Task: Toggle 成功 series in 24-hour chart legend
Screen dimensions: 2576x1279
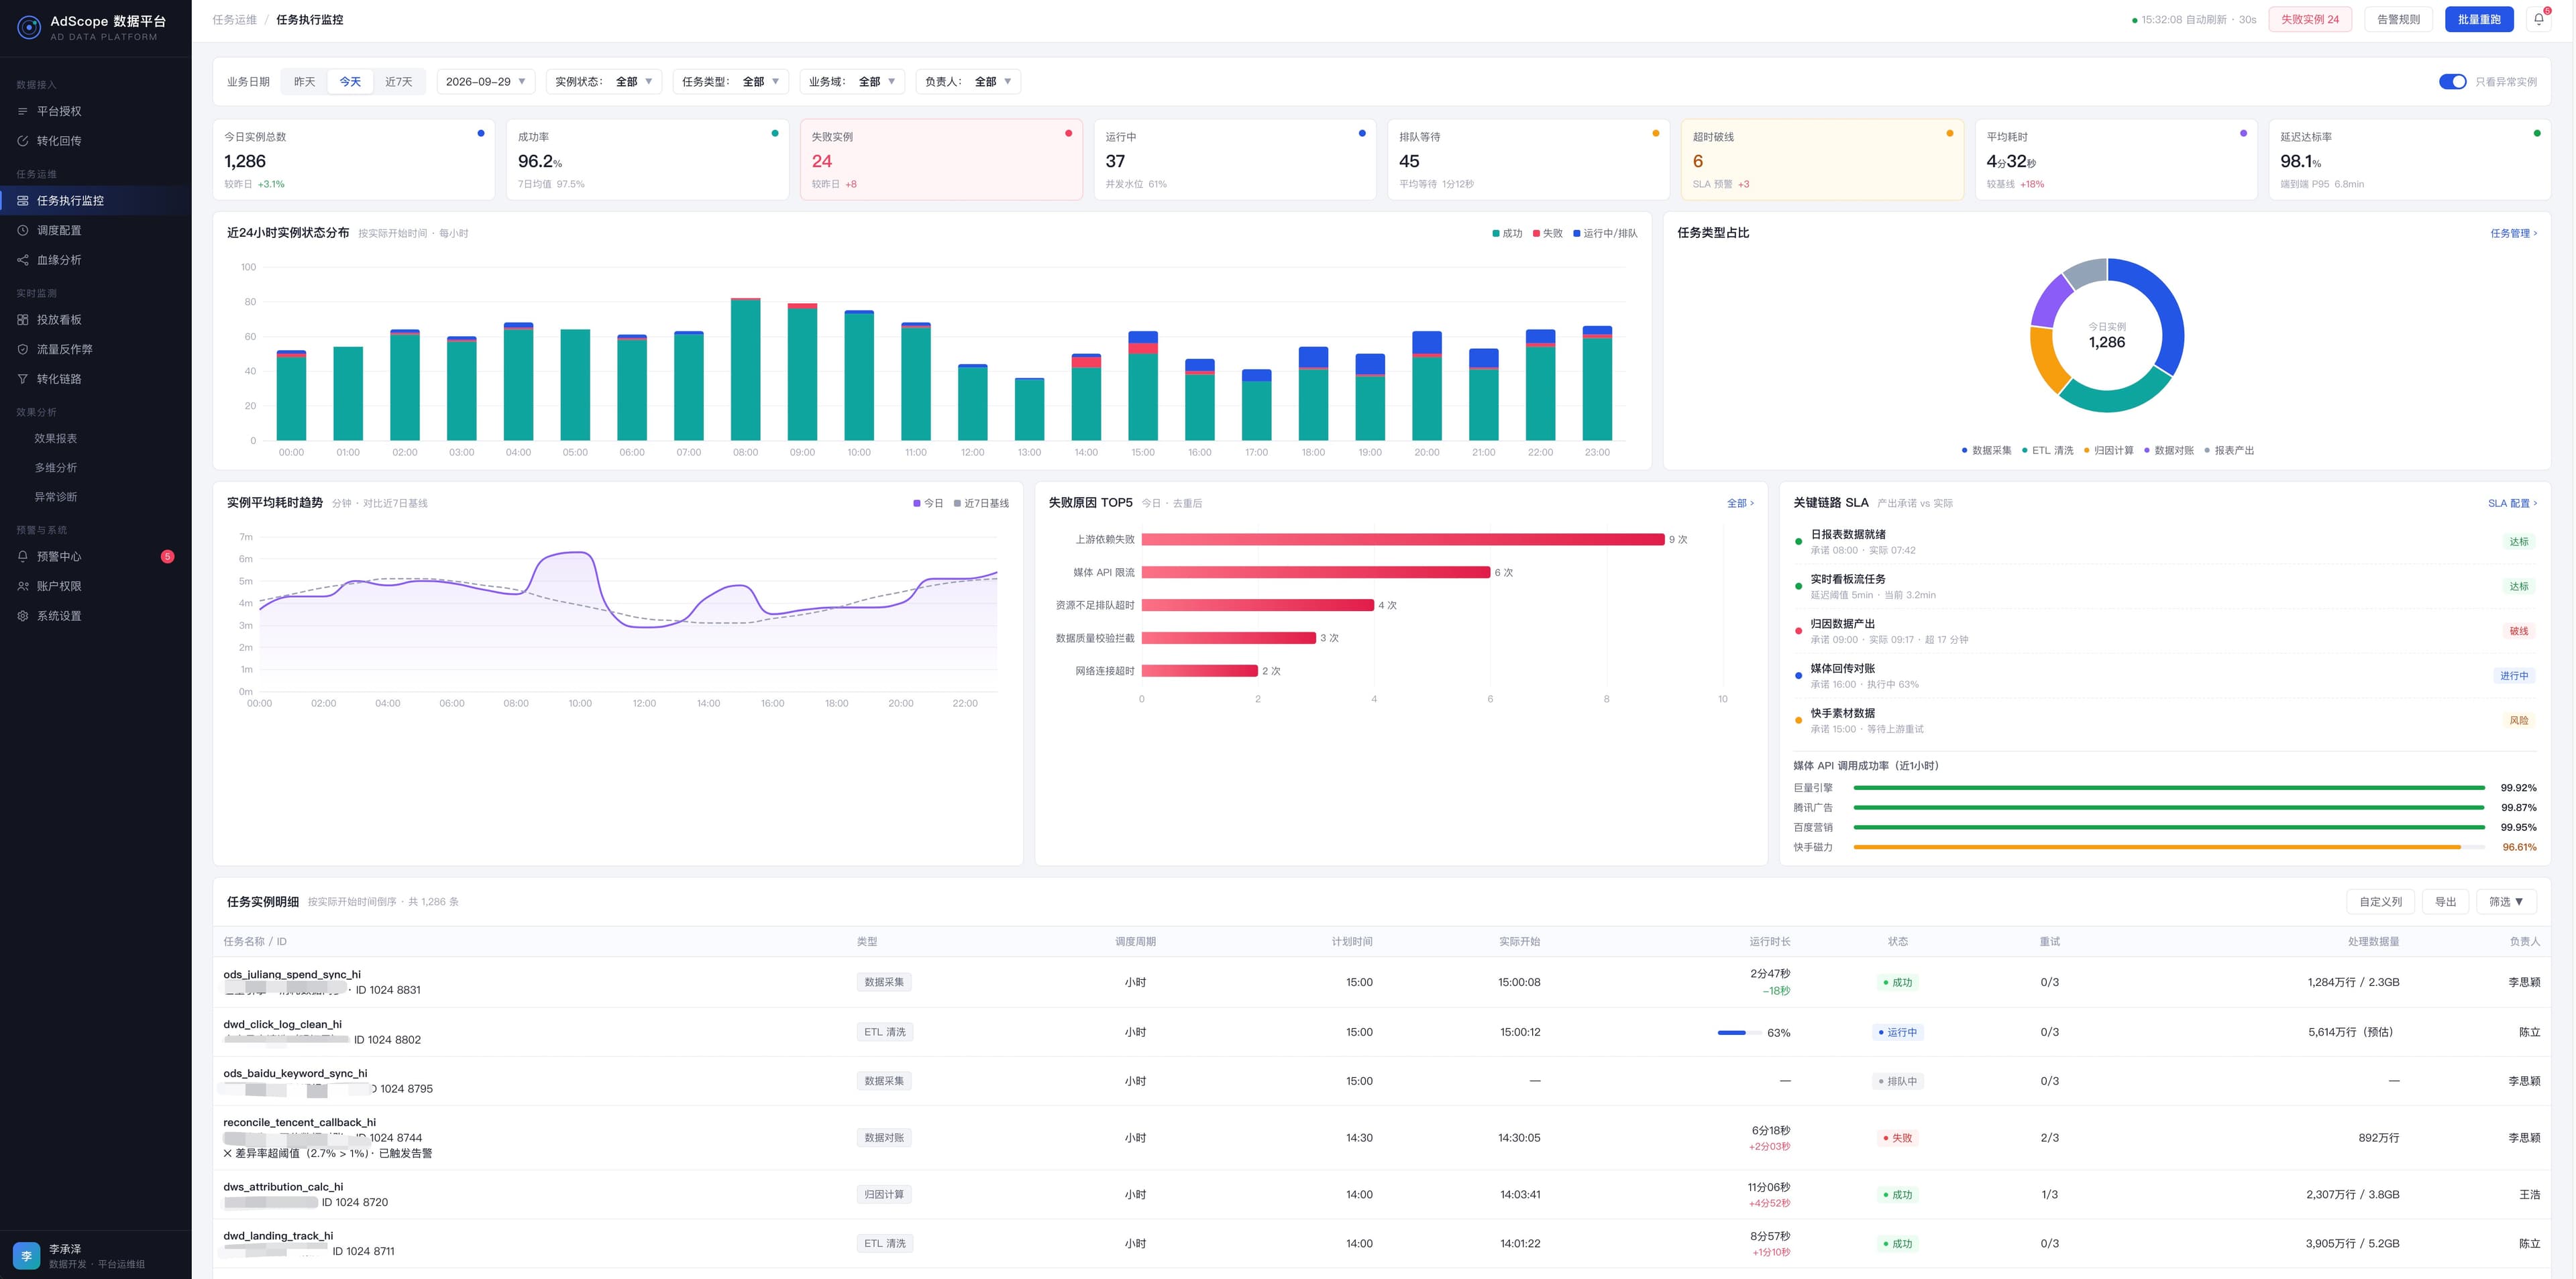Action: coord(1507,233)
